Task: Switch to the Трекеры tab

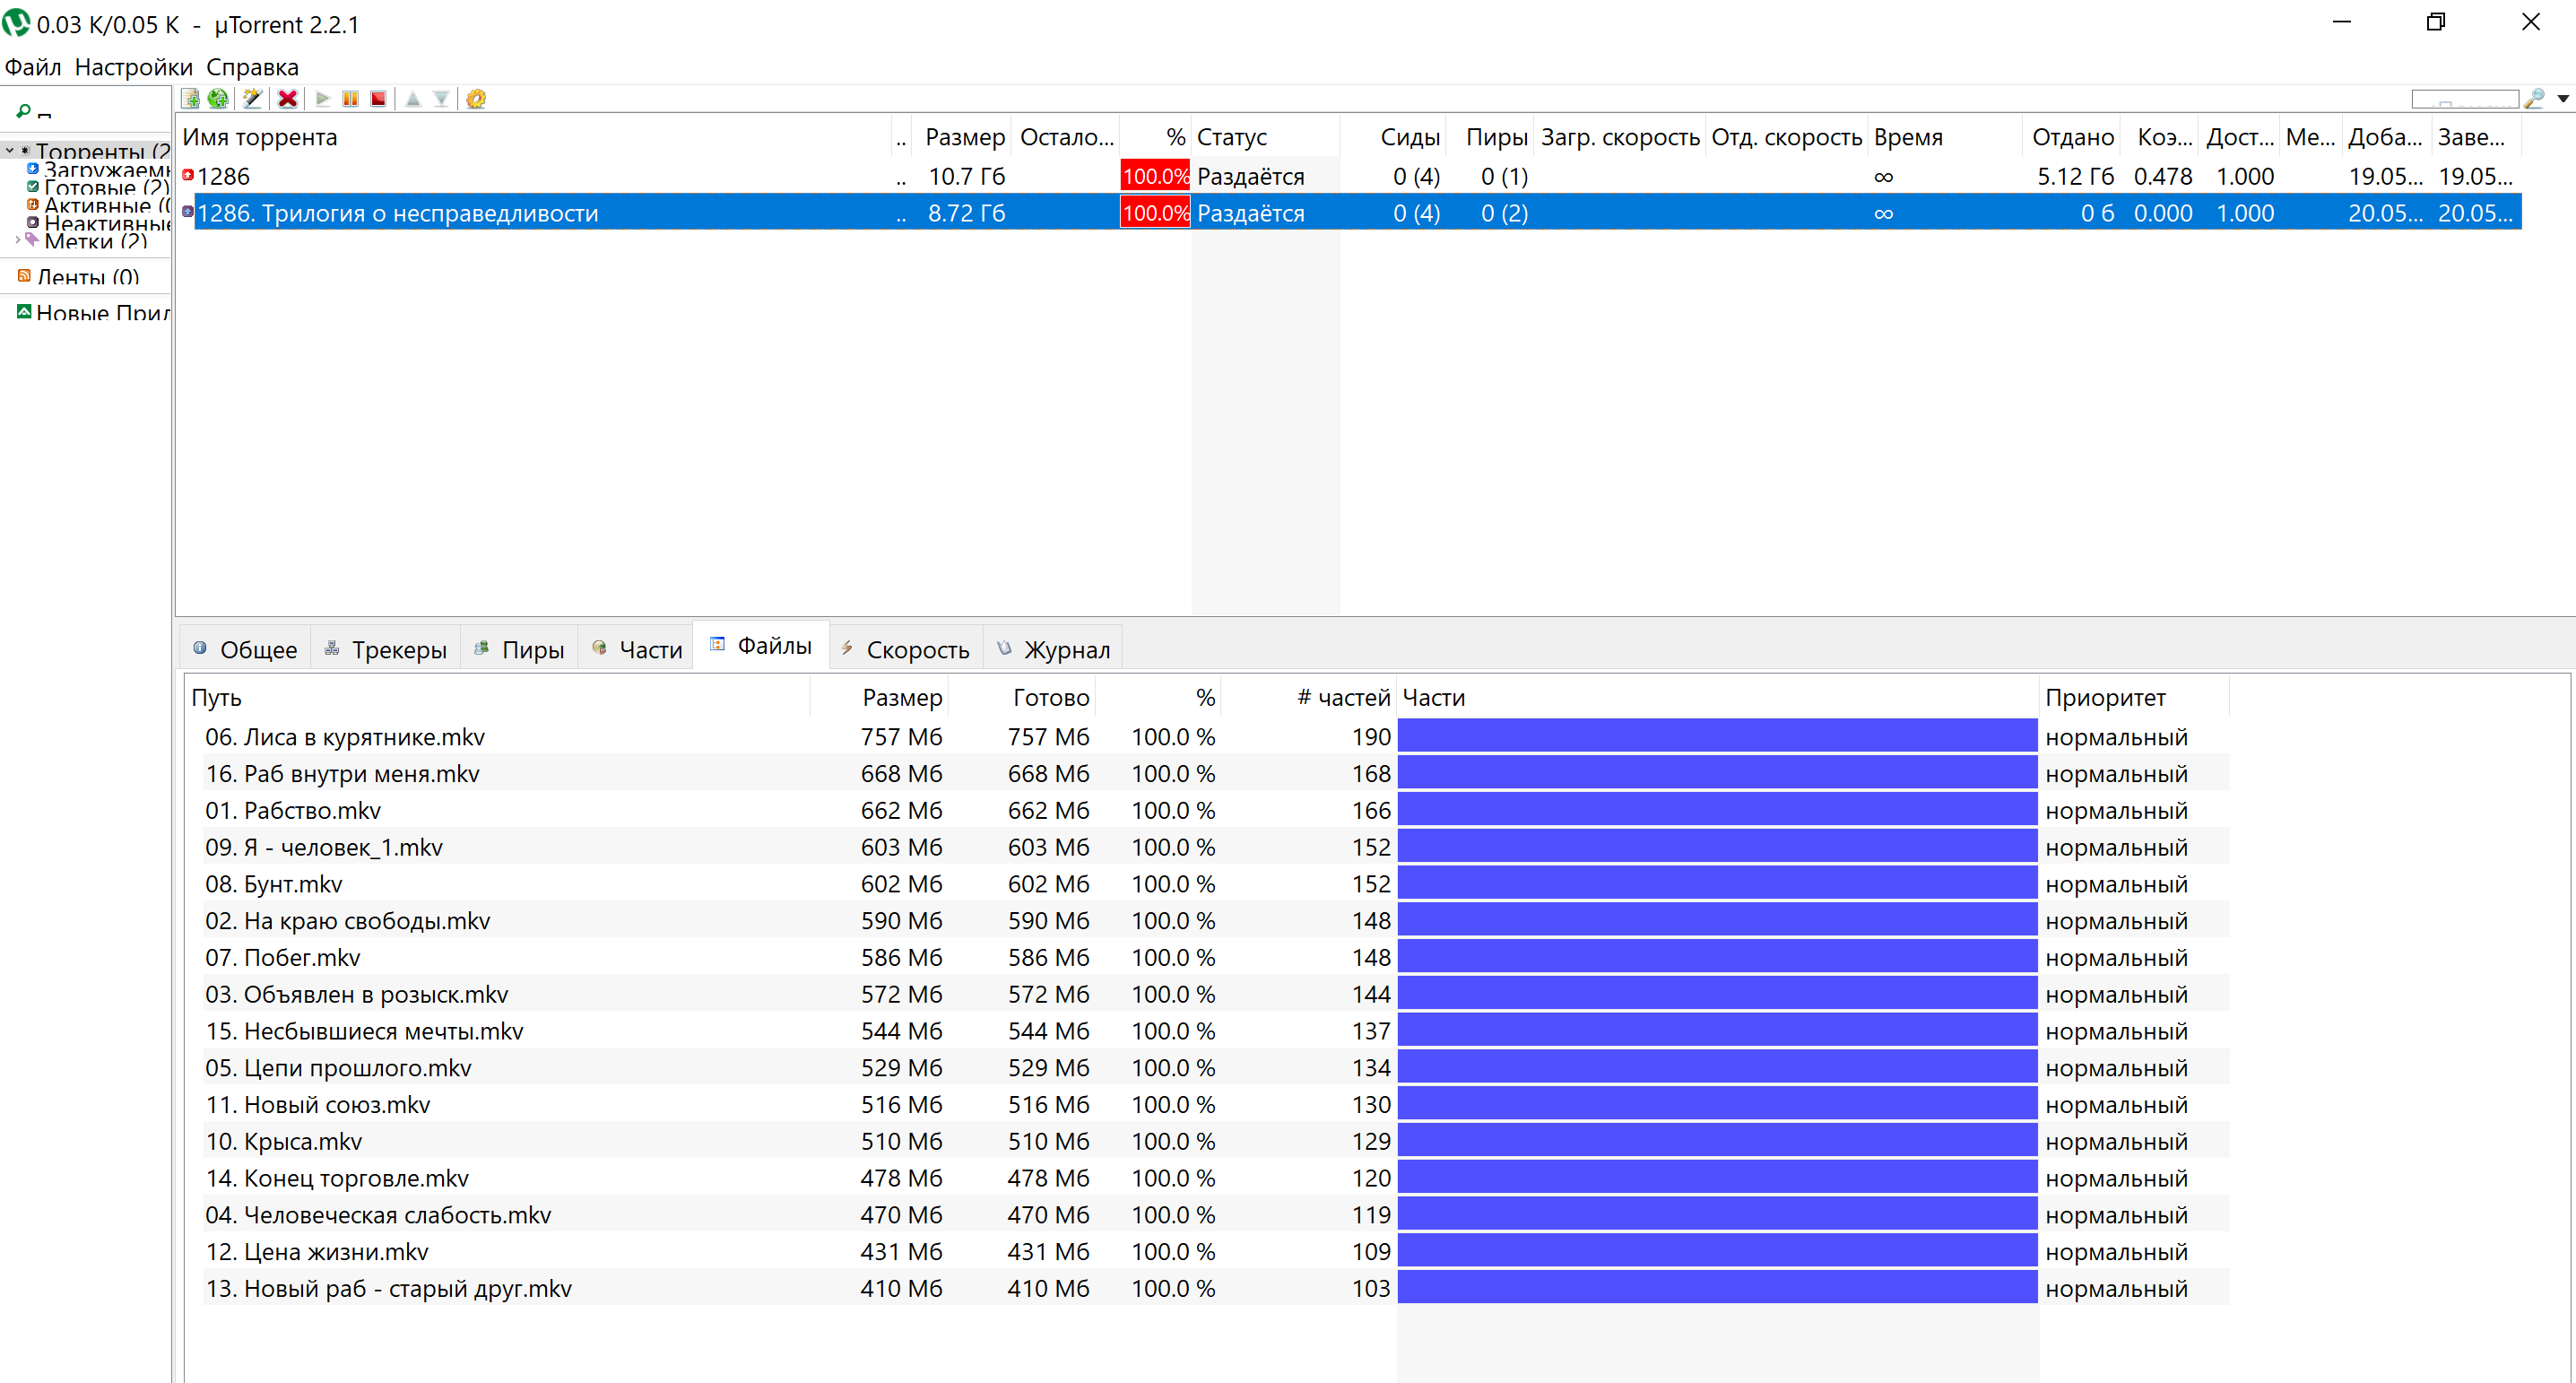Action: pos(386,650)
